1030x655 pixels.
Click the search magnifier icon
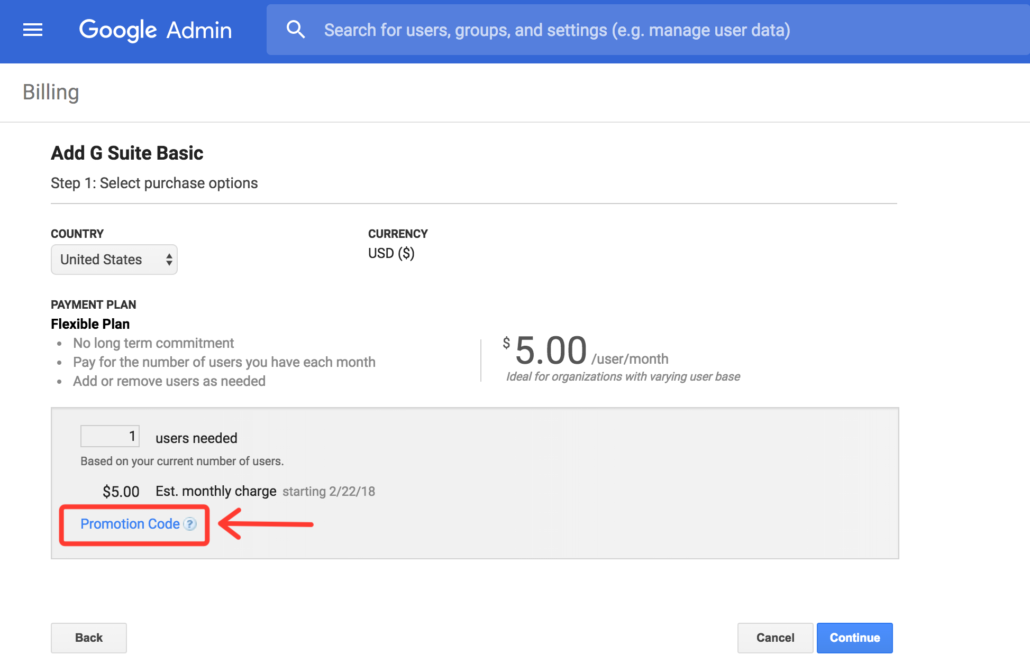pyautogui.click(x=296, y=30)
